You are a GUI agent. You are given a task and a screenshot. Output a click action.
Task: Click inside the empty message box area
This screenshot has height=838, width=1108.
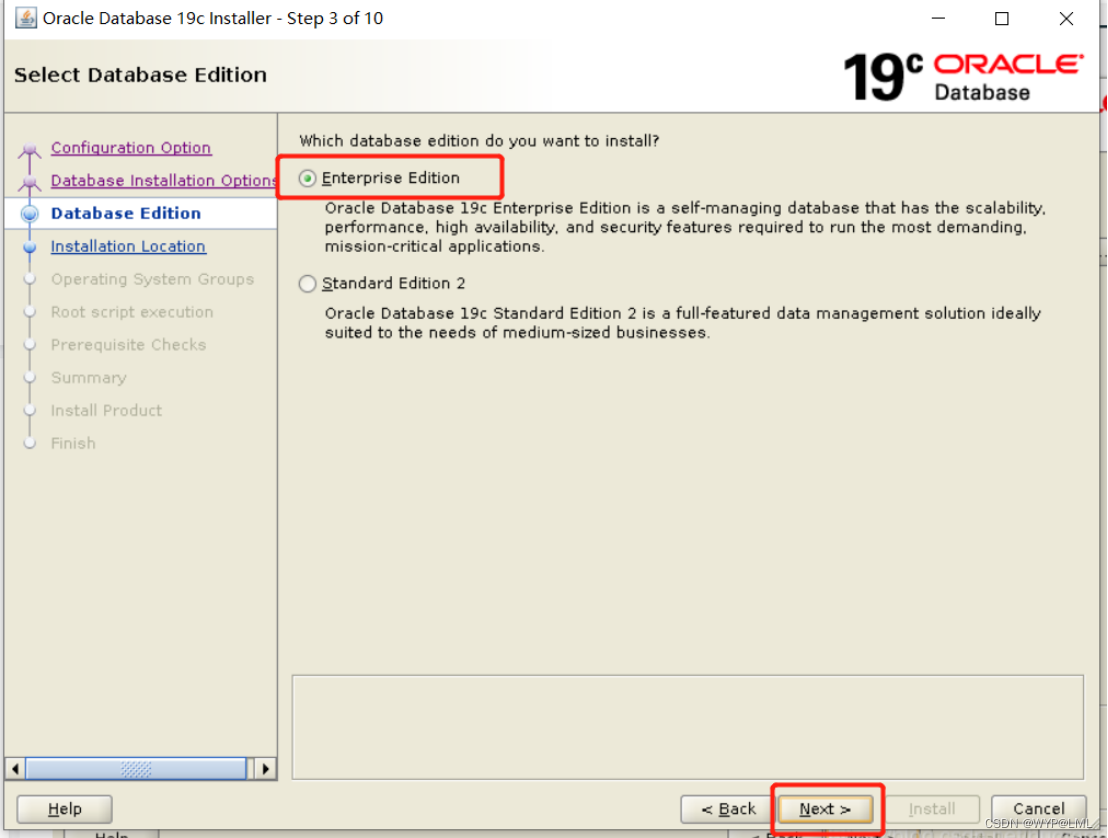tap(688, 727)
